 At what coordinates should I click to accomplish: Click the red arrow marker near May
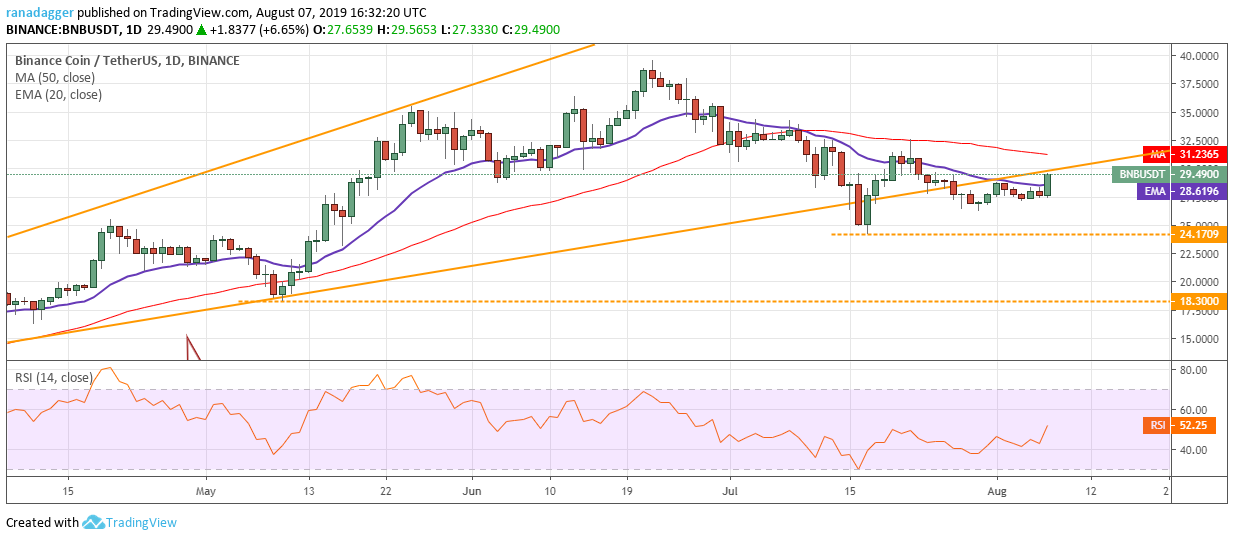point(193,348)
